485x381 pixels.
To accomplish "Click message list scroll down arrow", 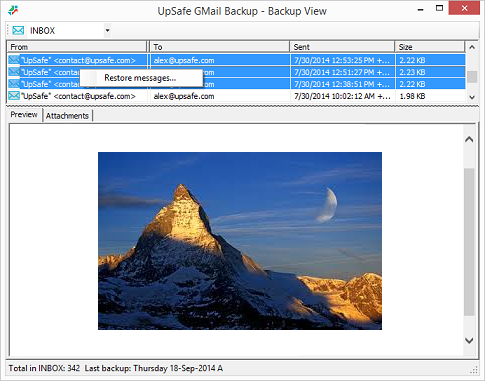I will [472, 97].
